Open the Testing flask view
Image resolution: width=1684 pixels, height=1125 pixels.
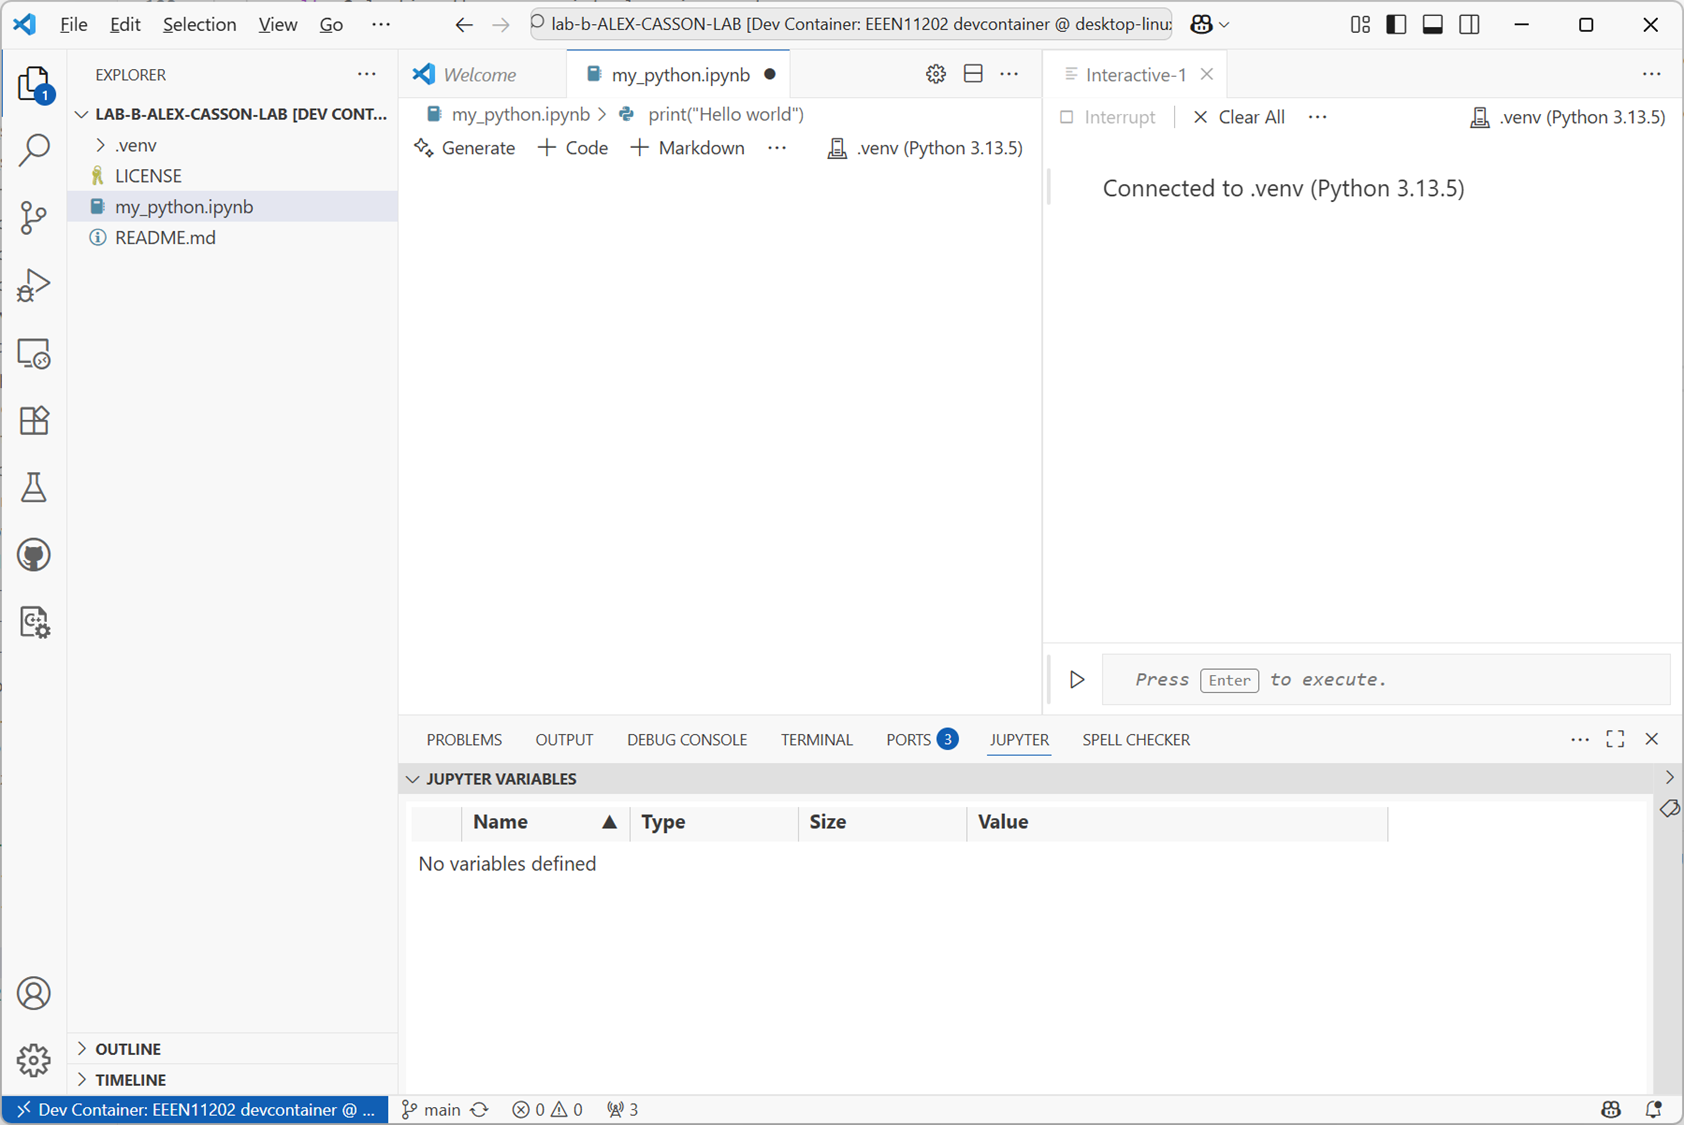34,488
